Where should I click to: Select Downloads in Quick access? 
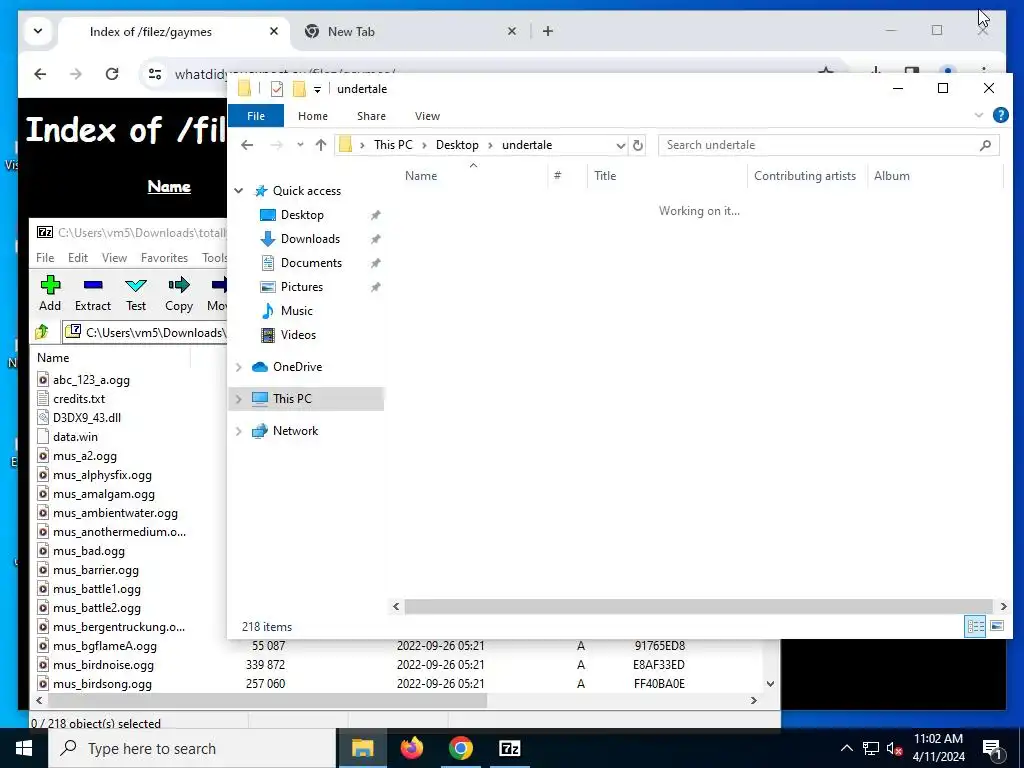pos(310,239)
